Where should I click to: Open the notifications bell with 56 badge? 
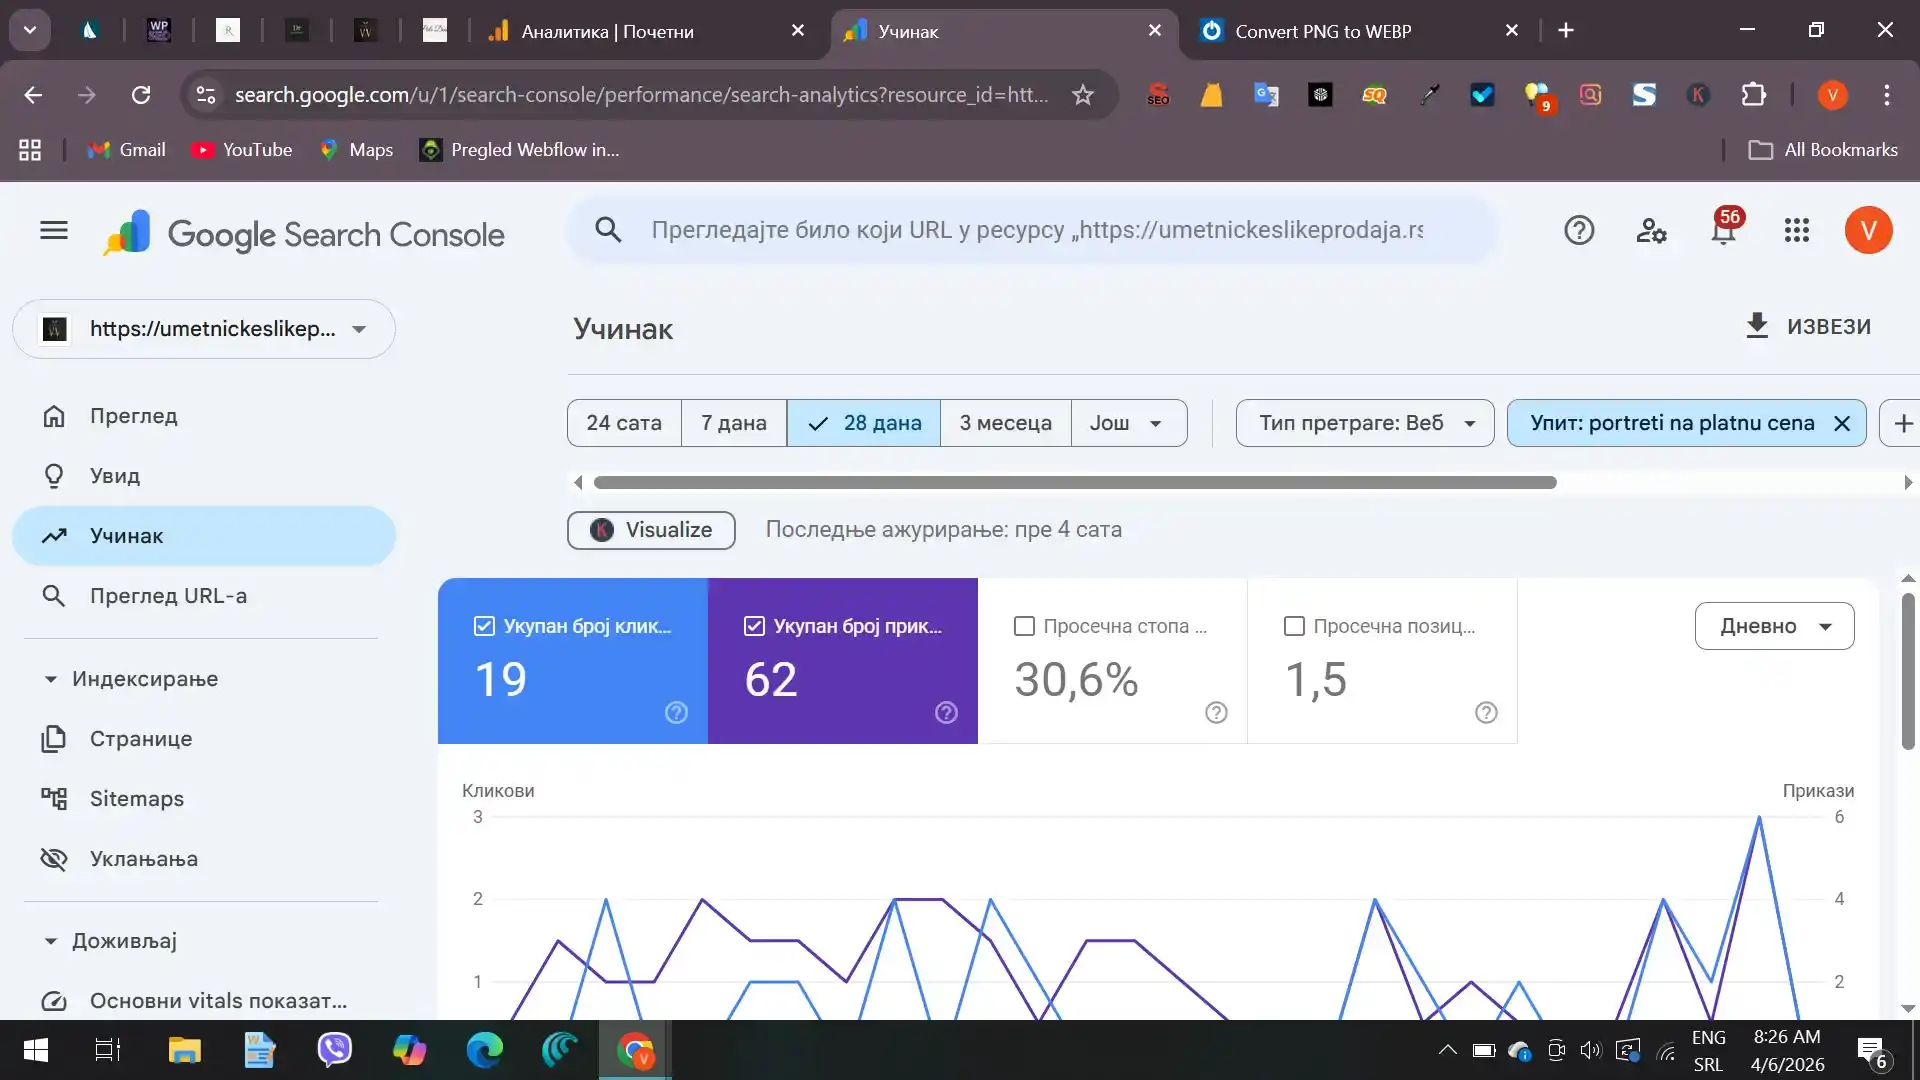click(x=1723, y=231)
